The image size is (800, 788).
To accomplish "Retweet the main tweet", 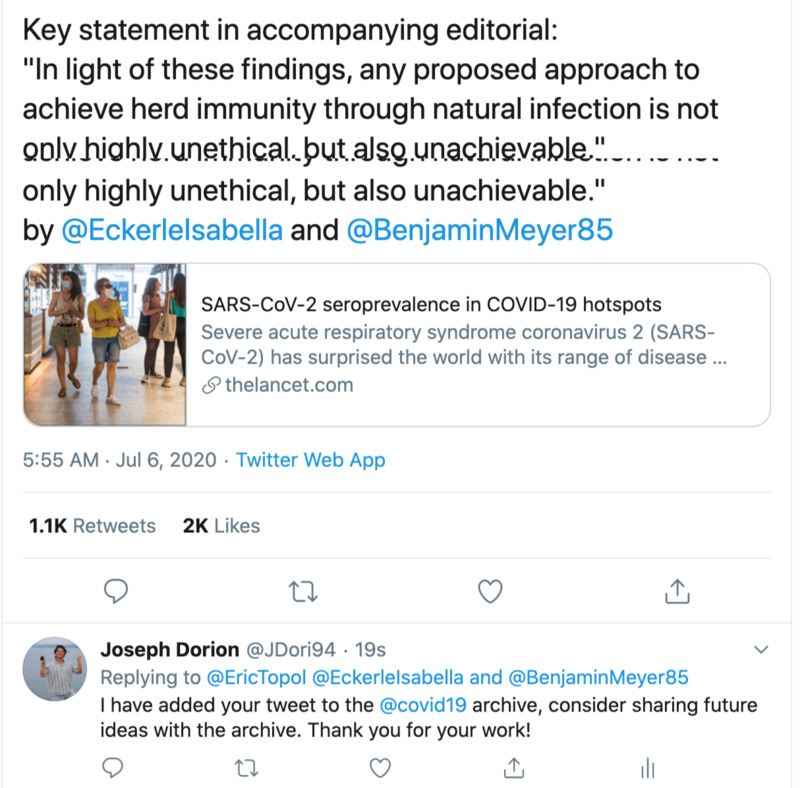I will [x=302, y=591].
